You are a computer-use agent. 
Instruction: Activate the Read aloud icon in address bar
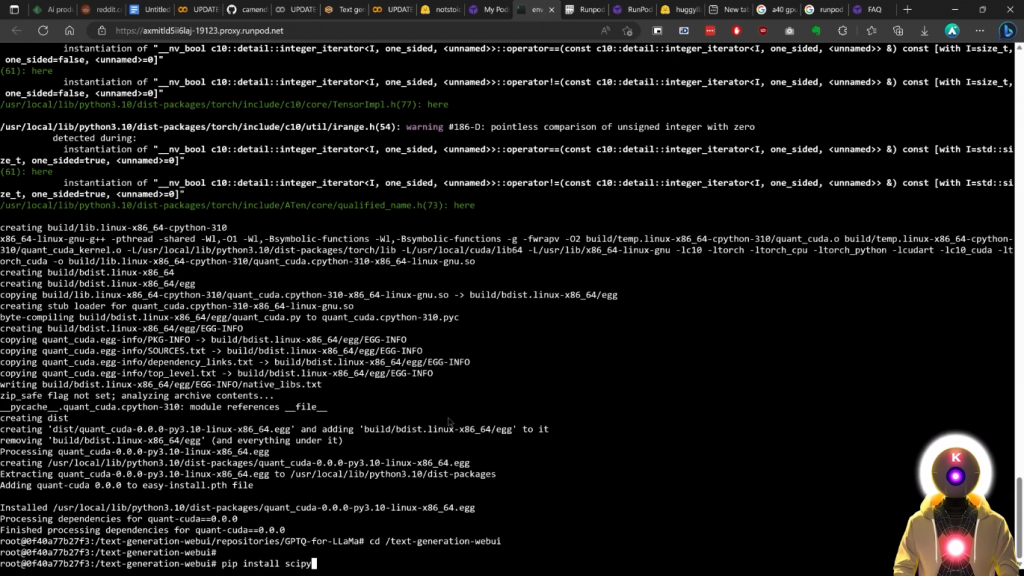(605, 31)
